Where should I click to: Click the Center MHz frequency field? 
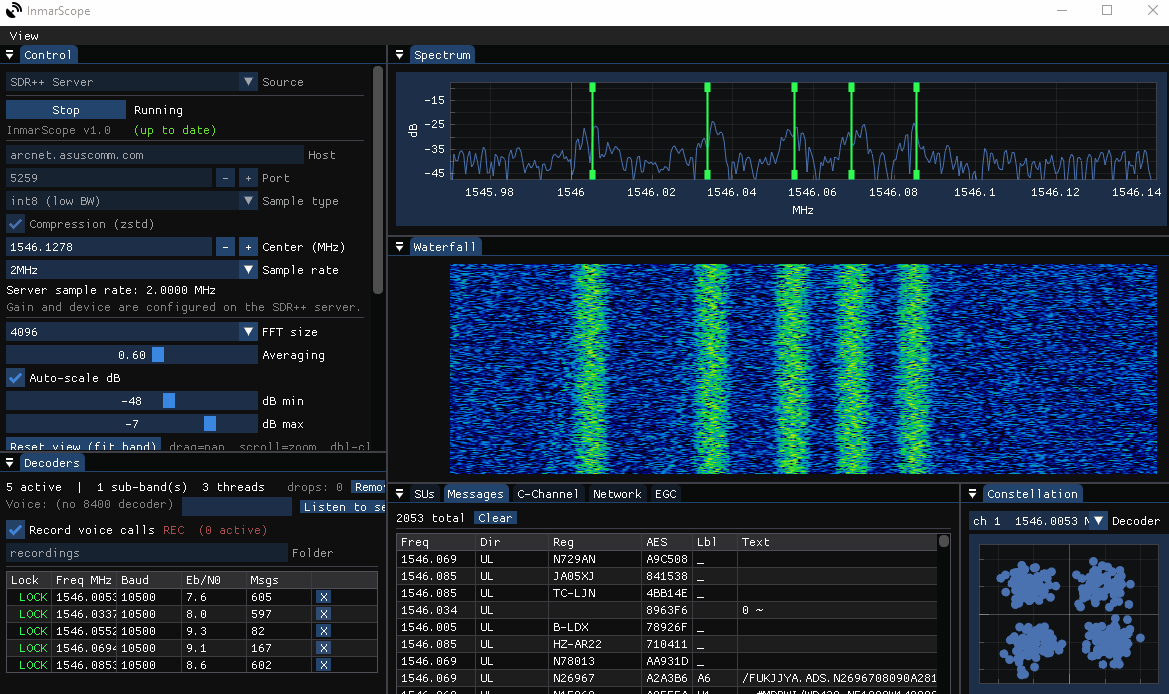click(109, 247)
